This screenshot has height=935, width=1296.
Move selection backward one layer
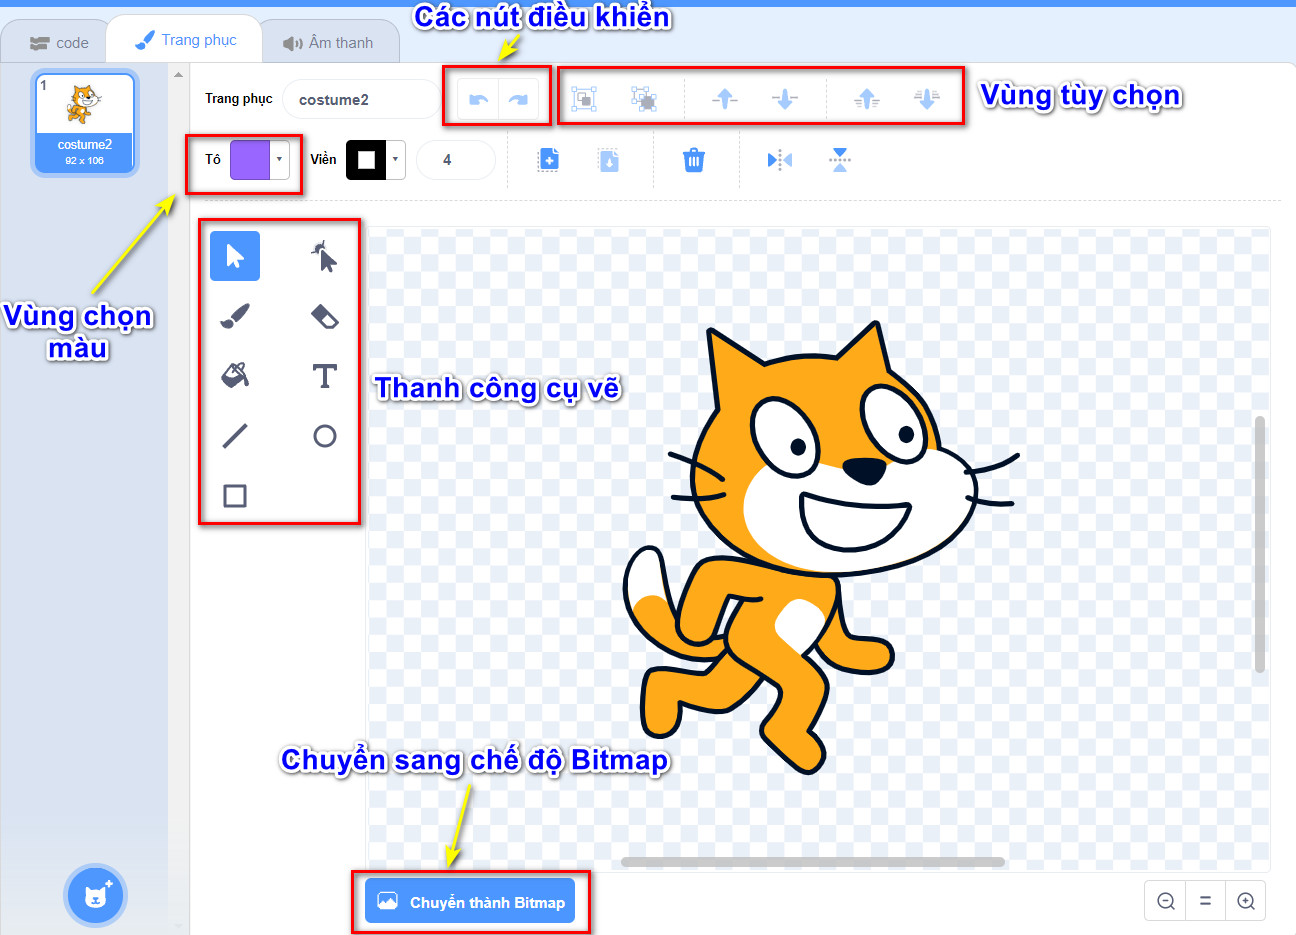(785, 98)
